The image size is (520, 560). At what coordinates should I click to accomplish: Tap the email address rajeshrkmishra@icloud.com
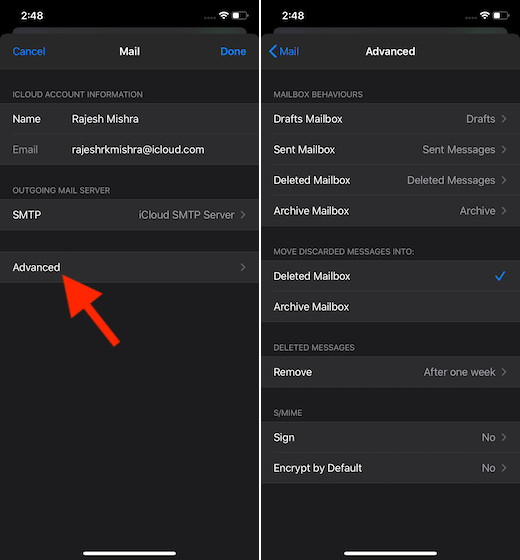click(138, 150)
